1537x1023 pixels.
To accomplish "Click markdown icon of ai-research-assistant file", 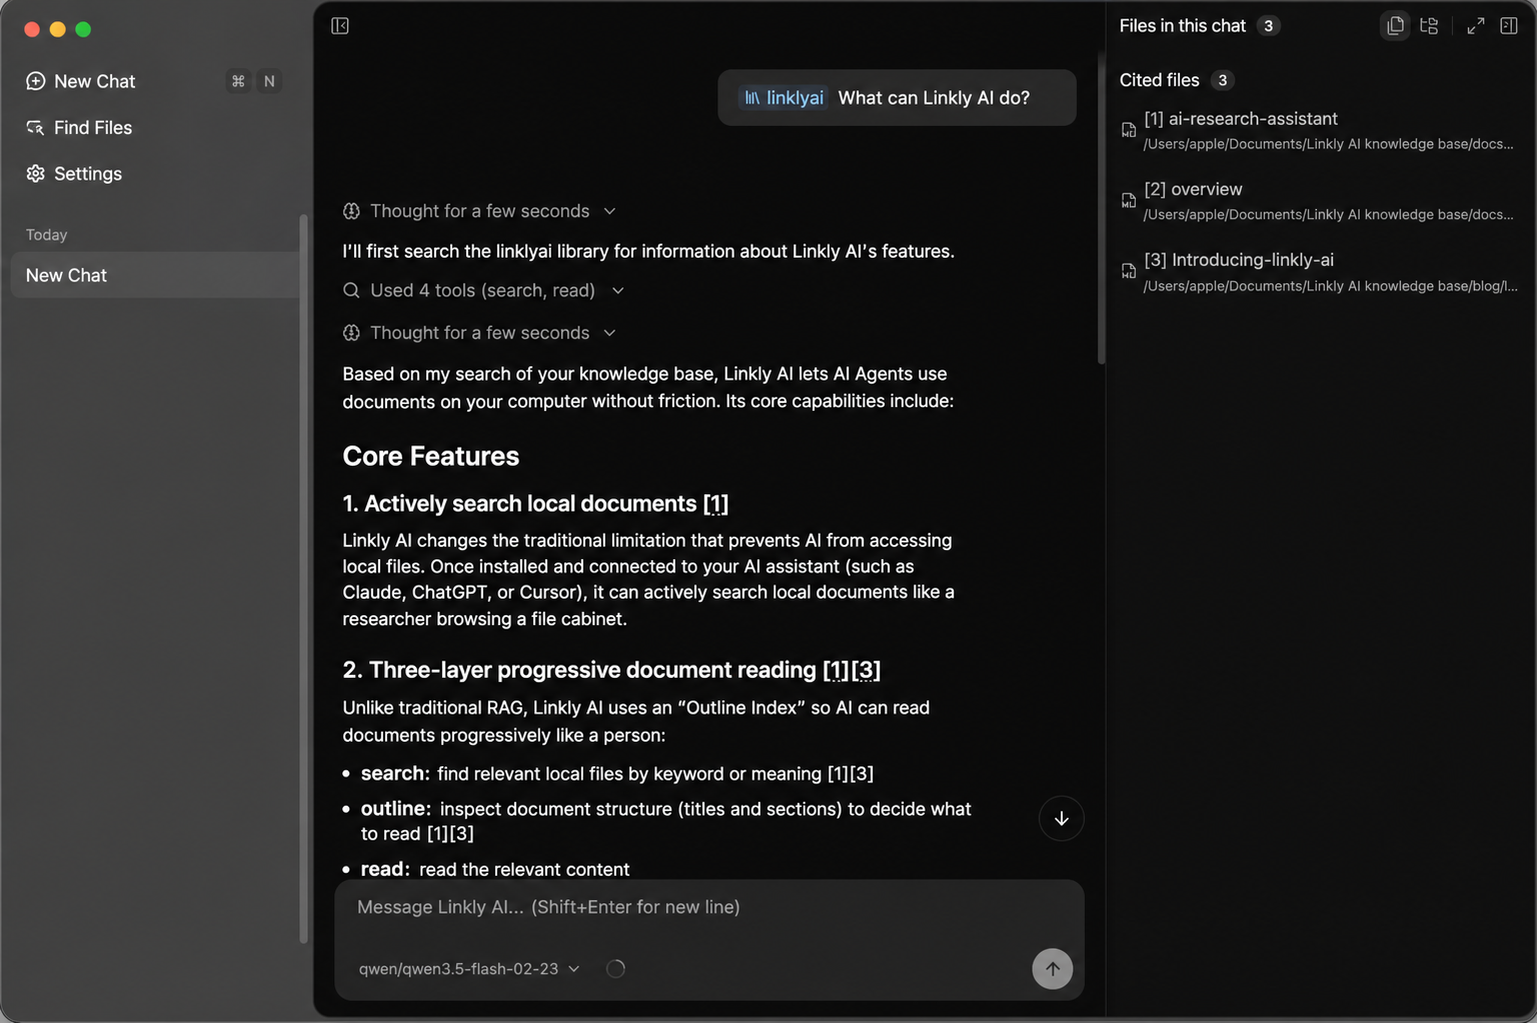I will click(x=1128, y=130).
